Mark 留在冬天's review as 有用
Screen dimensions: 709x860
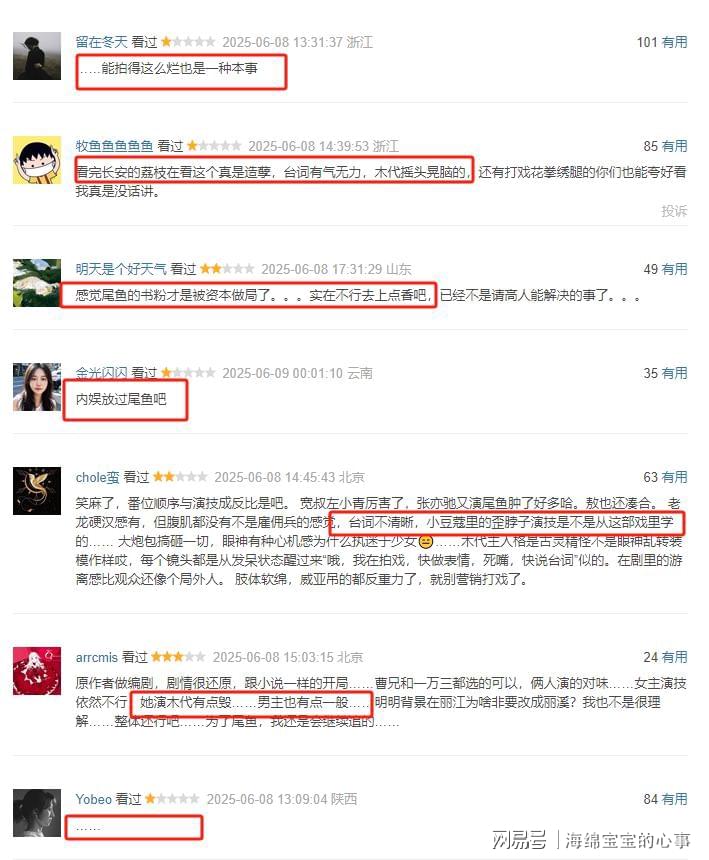tap(674, 42)
